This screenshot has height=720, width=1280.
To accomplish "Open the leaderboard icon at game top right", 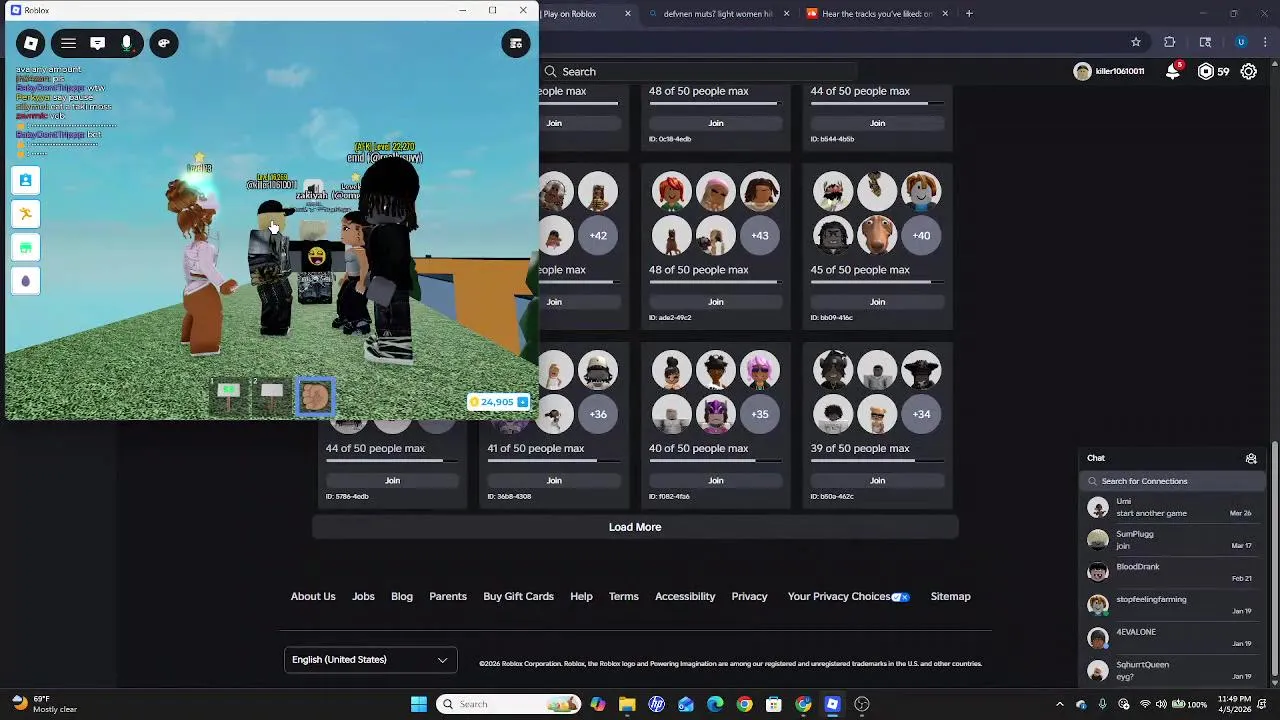I will (x=516, y=43).
